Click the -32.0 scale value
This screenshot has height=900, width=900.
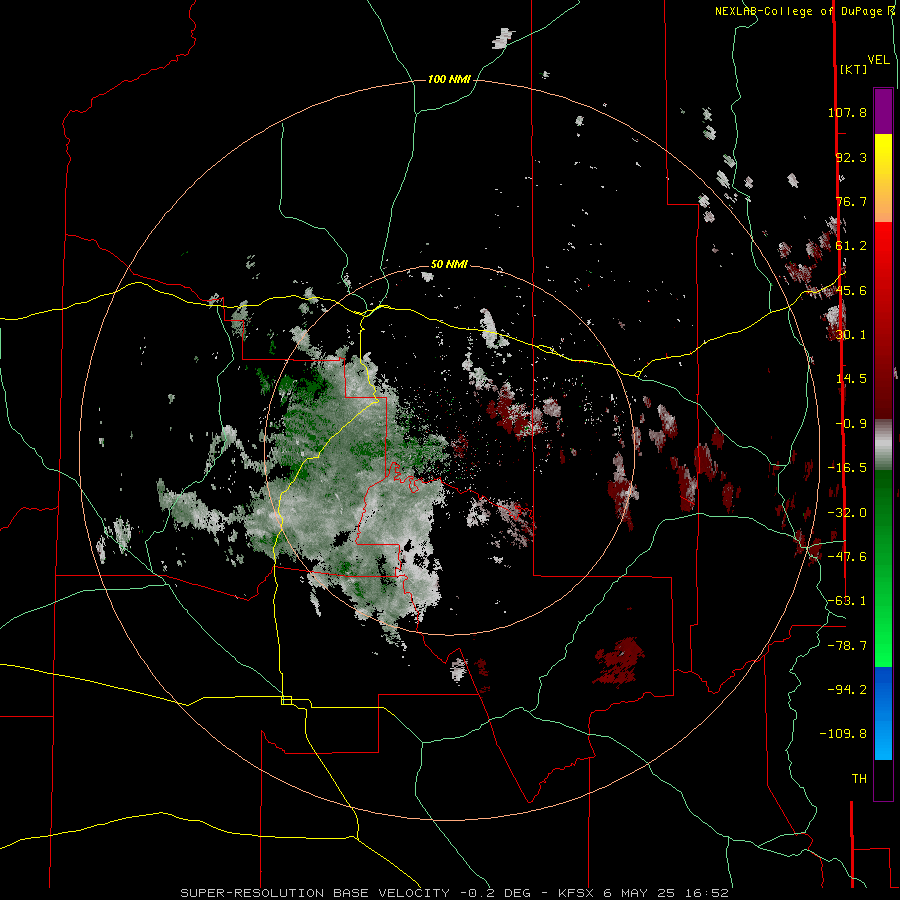(x=847, y=513)
